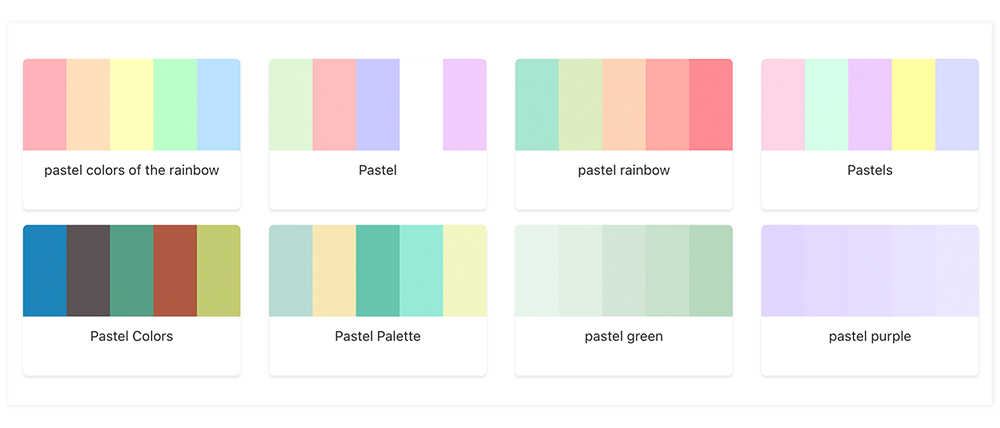This screenshot has height=428, width=1000.
Task: Select the light blue swatch in 'pastel colors of the rainbow'
Action: click(218, 104)
